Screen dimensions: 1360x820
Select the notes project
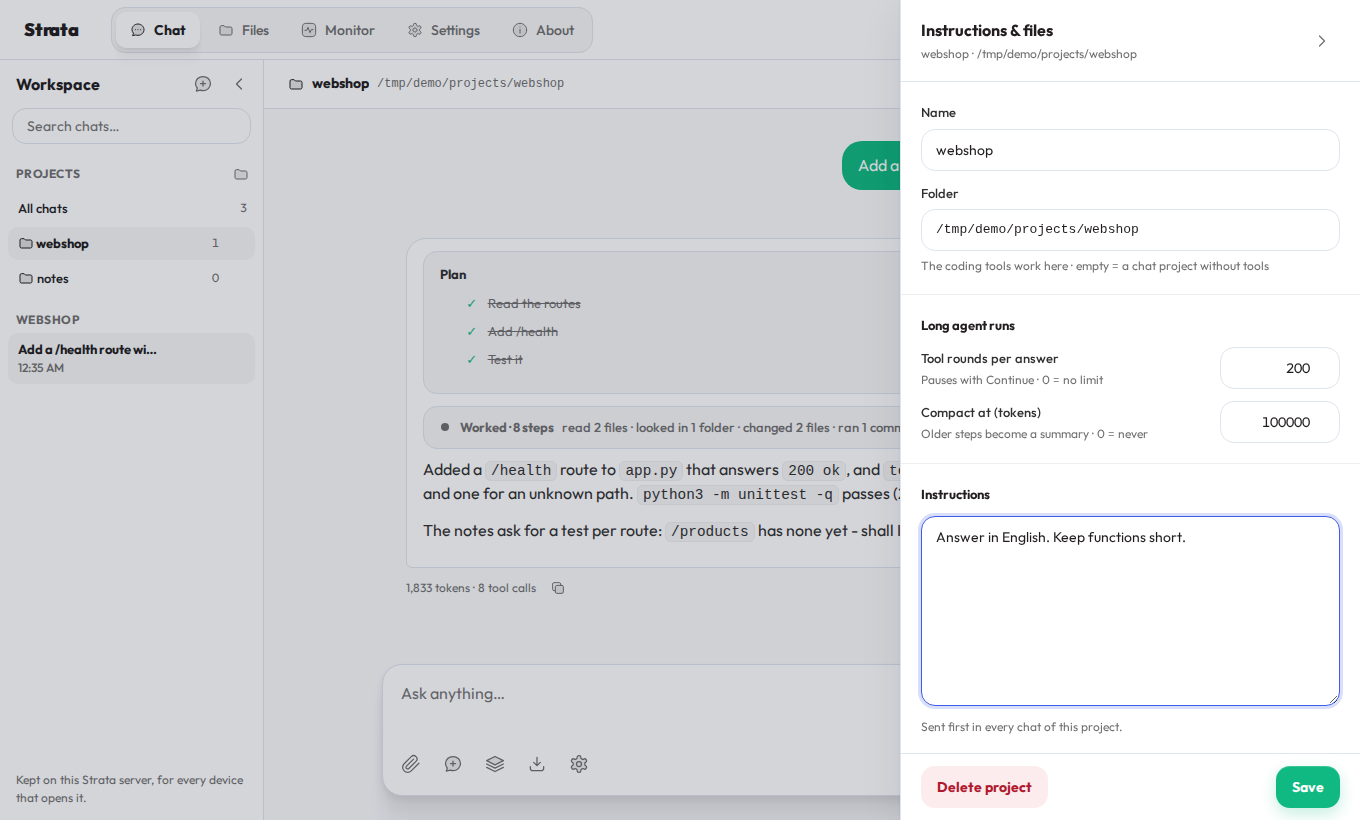tap(131, 278)
